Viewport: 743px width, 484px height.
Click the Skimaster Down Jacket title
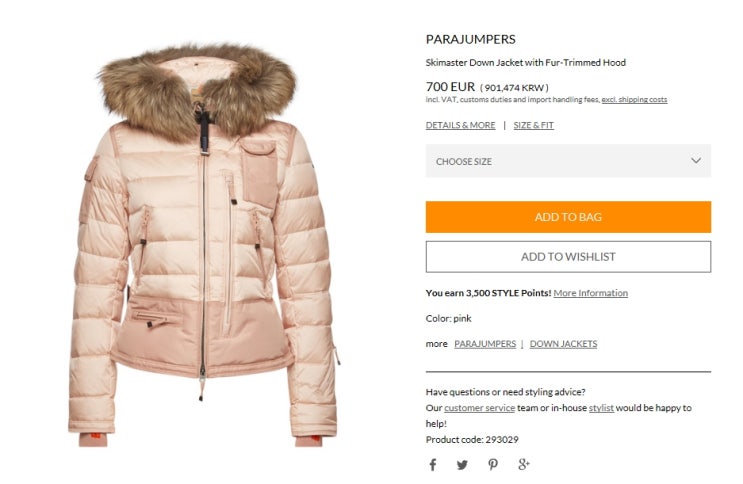(526, 63)
